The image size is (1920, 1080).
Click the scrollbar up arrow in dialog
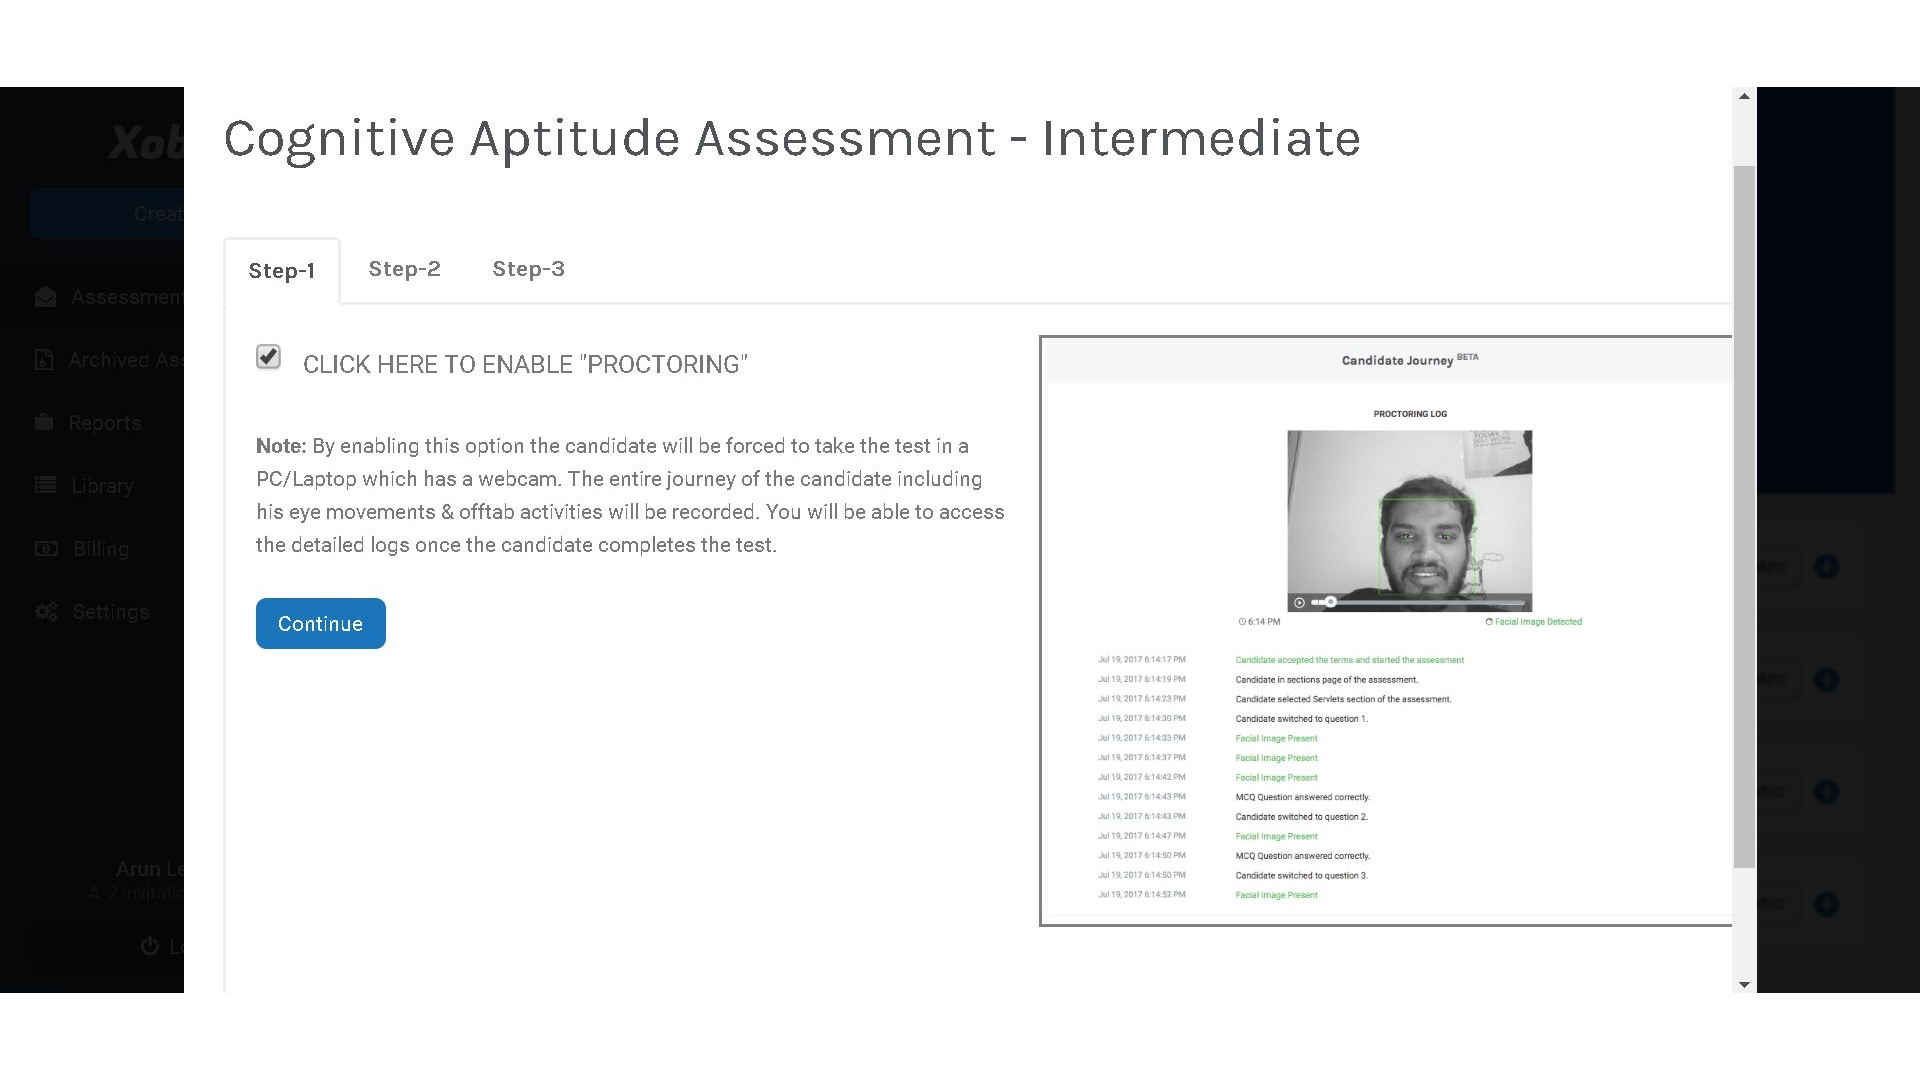tap(1744, 97)
